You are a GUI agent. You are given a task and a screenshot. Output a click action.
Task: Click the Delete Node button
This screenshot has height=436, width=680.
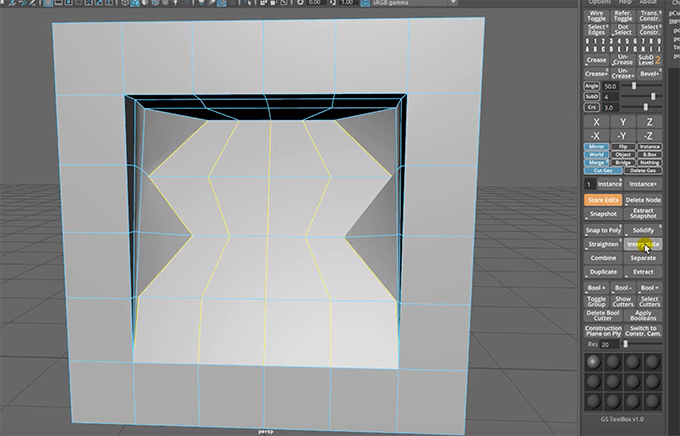click(643, 200)
